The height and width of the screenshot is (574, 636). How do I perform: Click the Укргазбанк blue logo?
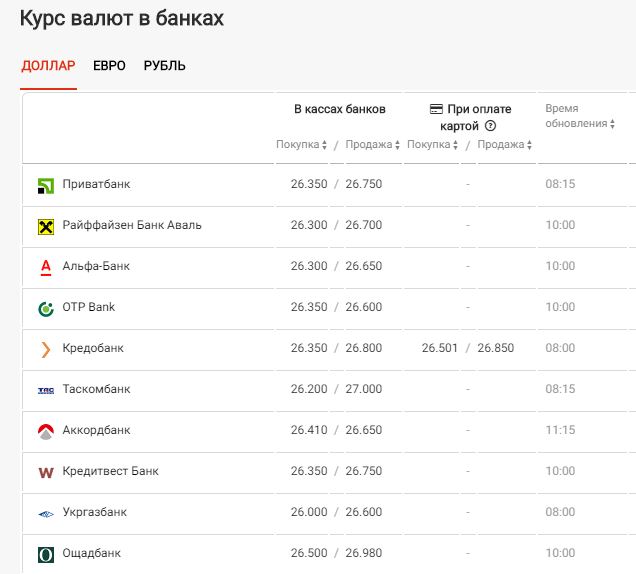pos(46,514)
